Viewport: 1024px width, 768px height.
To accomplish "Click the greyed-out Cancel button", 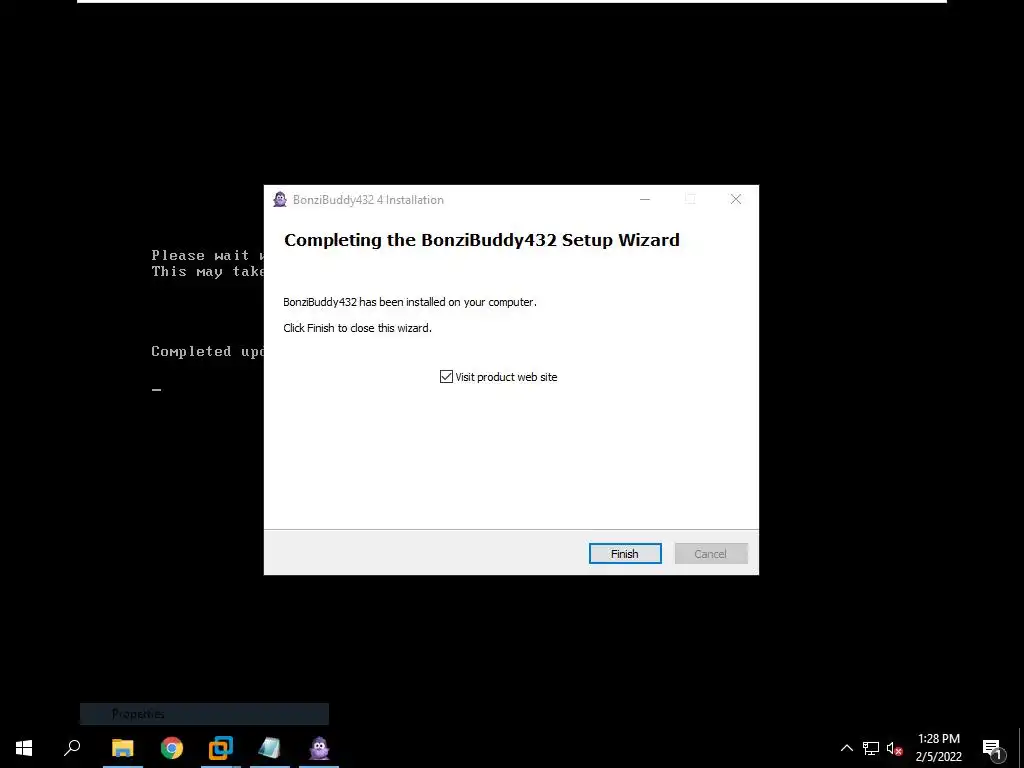I will (711, 554).
